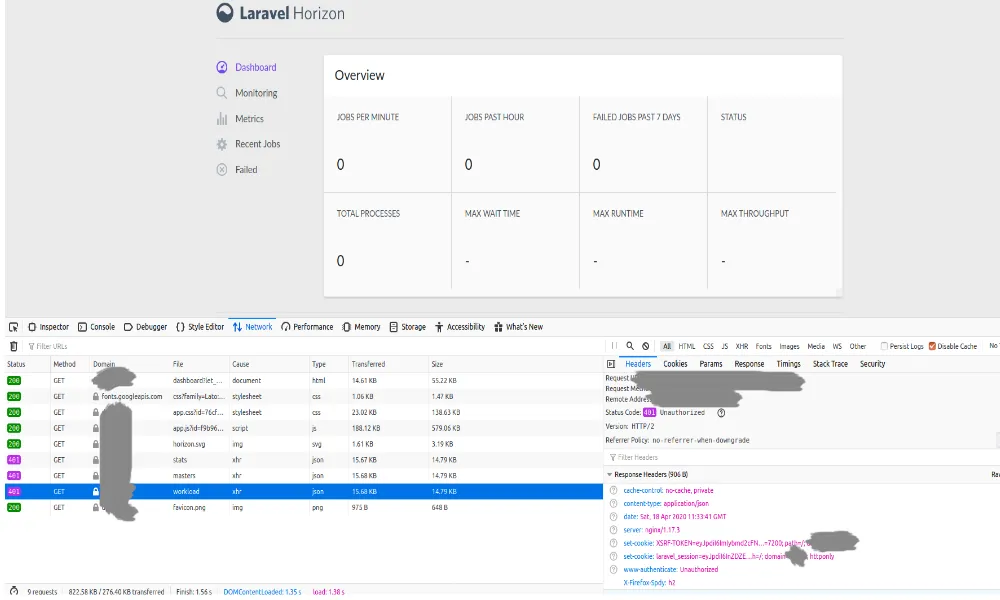This screenshot has width=1000, height=600.
Task: Click the stopwatch performance analysis icon in status bar
Action: tap(14, 591)
